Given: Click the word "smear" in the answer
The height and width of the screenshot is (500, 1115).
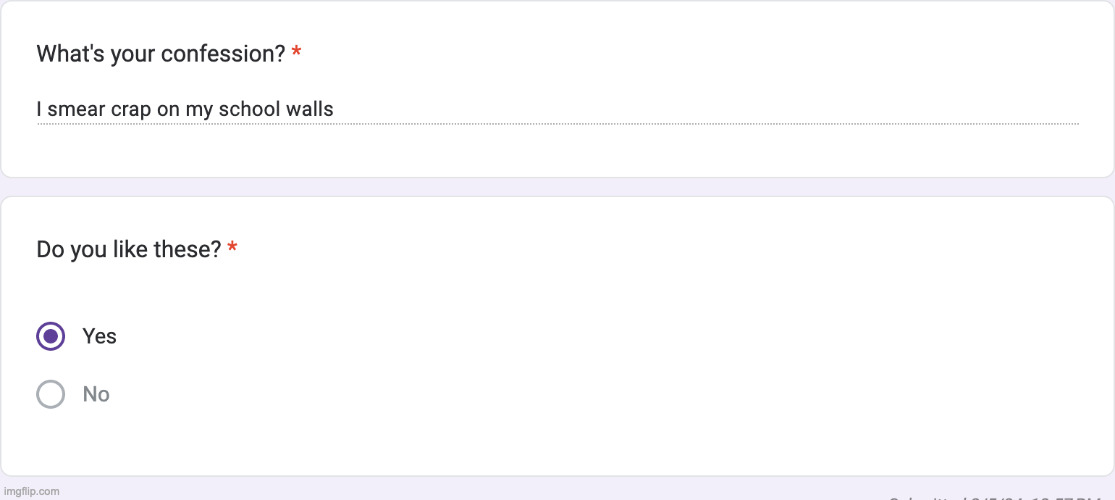Looking at the screenshot, I should [x=76, y=109].
